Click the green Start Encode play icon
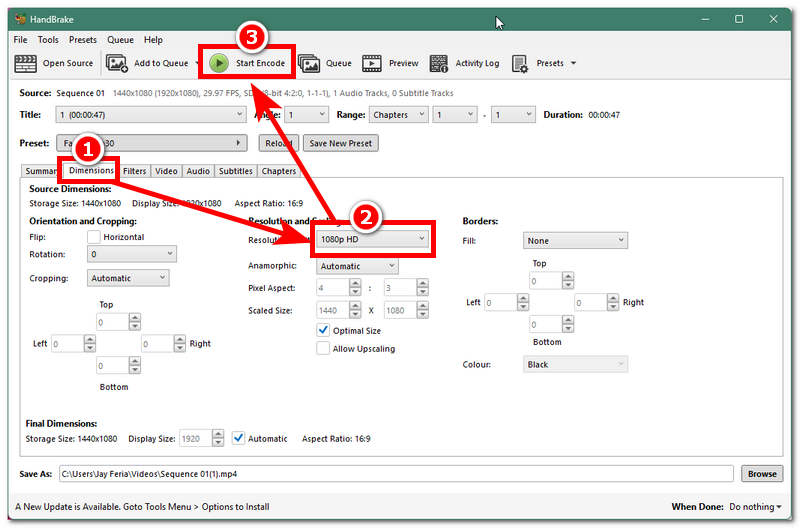The height and width of the screenshot is (528, 800). (x=219, y=63)
